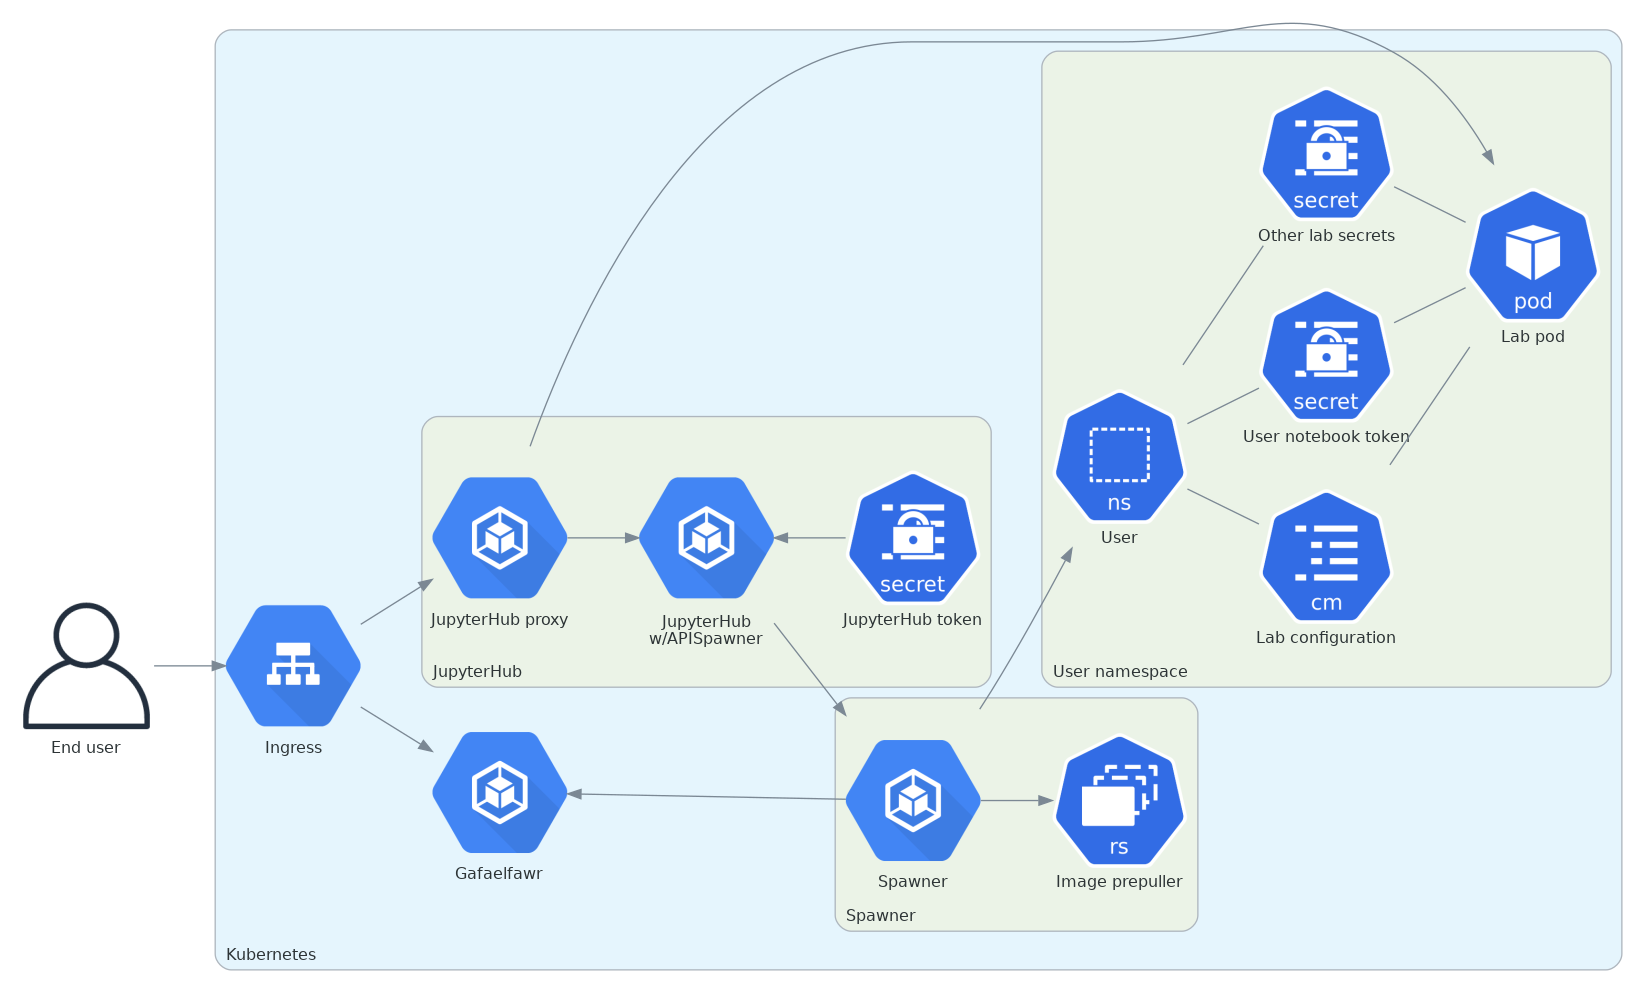1652x1000 pixels.
Task: Select the "JupyterHub token" label
Action: (912, 620)
